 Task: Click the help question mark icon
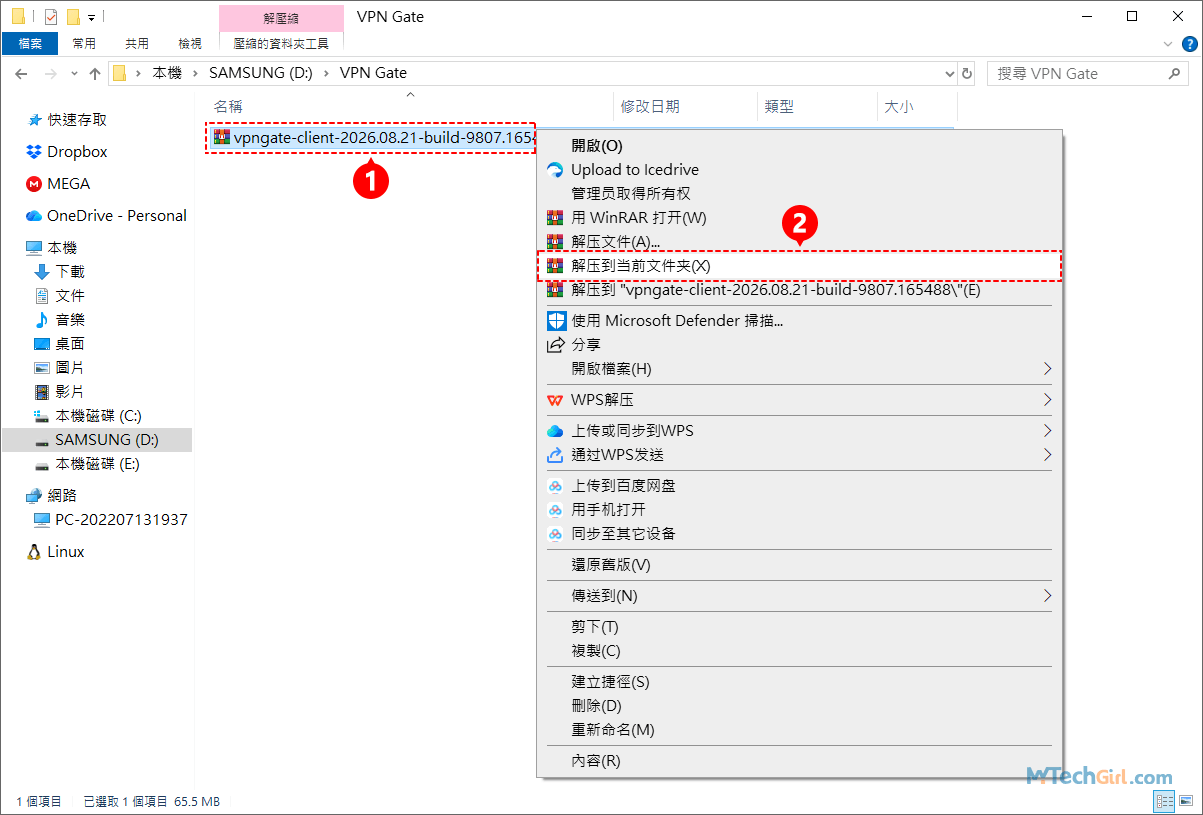pos(1187,44)
